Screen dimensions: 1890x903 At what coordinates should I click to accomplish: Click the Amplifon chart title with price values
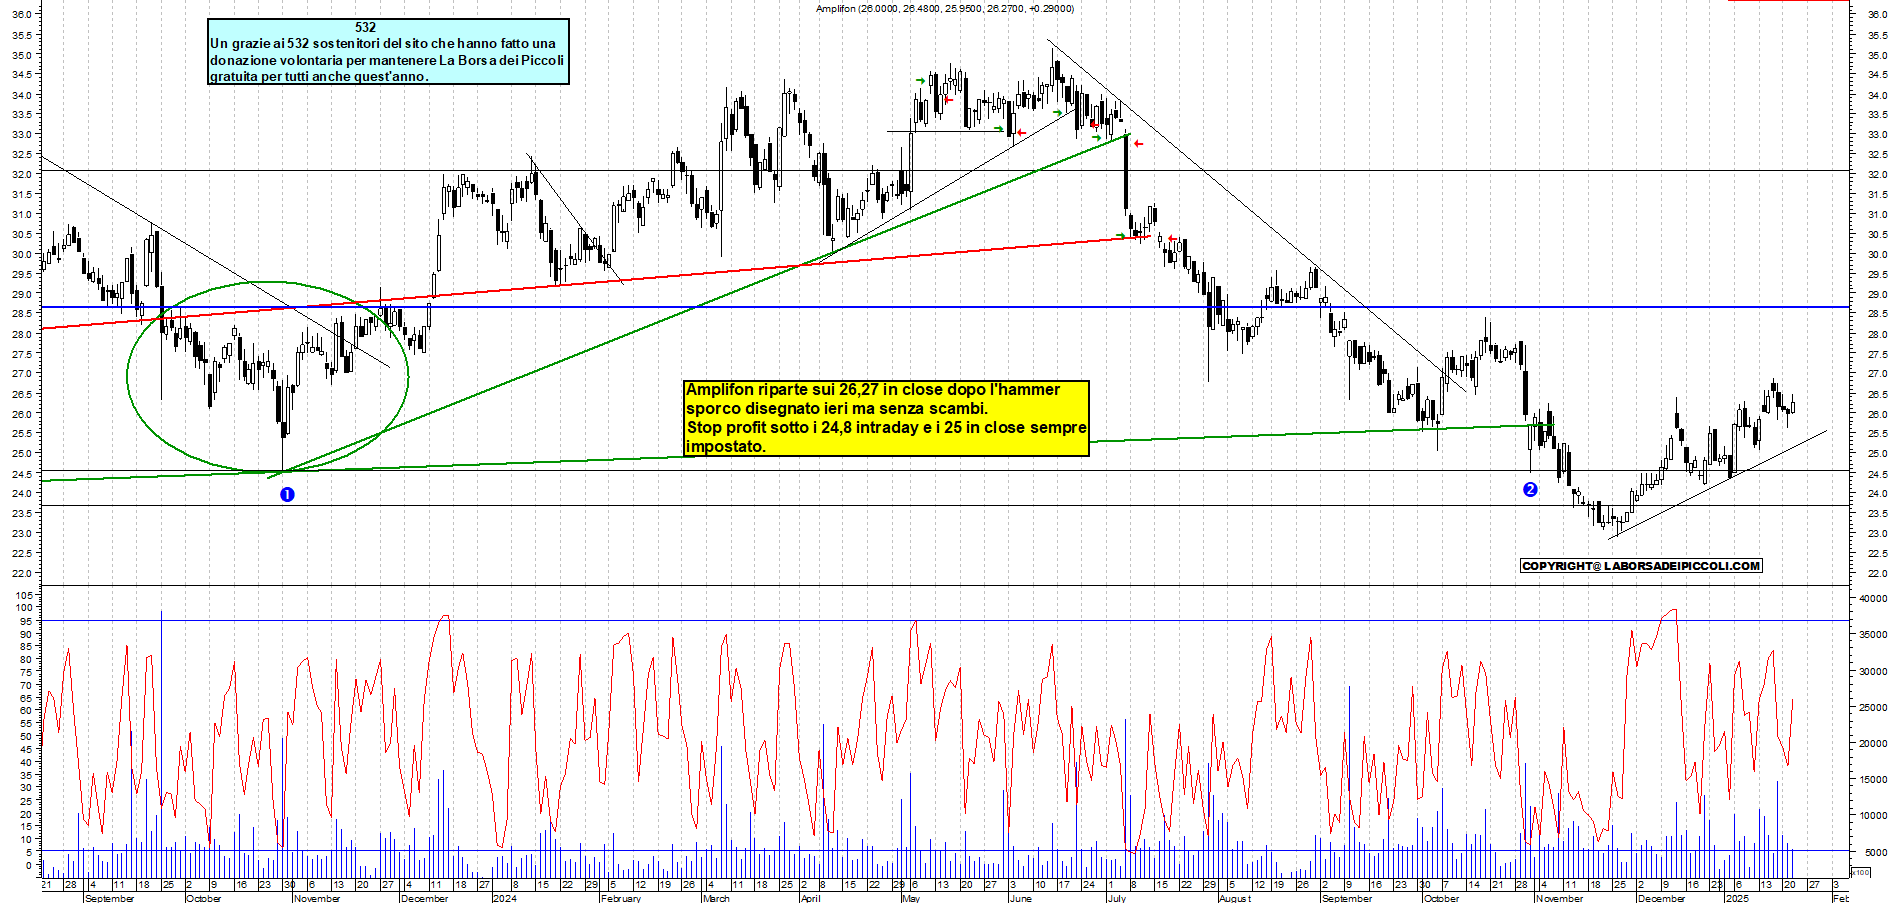944,8
